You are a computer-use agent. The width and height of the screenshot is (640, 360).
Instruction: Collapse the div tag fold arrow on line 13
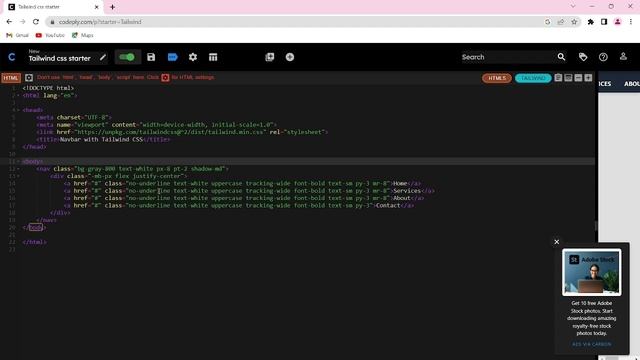18,176
